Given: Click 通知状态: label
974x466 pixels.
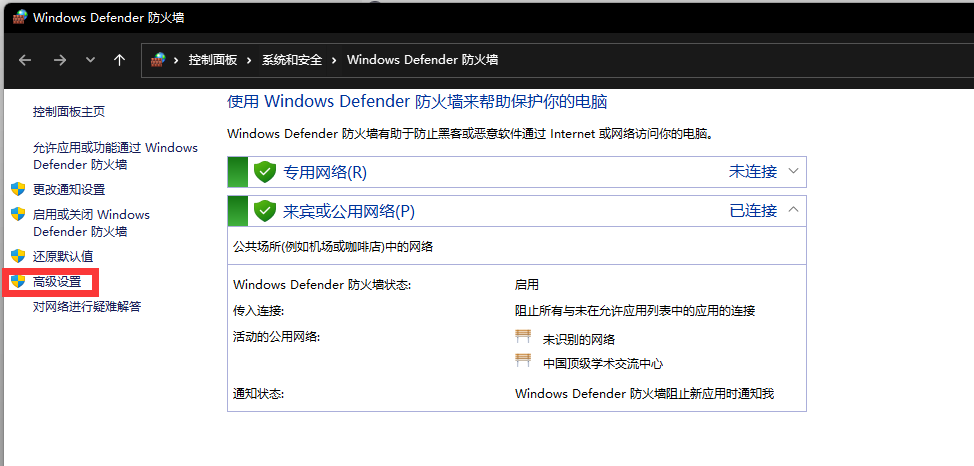Looking at the screenshot, I should [x=258, y=394].
